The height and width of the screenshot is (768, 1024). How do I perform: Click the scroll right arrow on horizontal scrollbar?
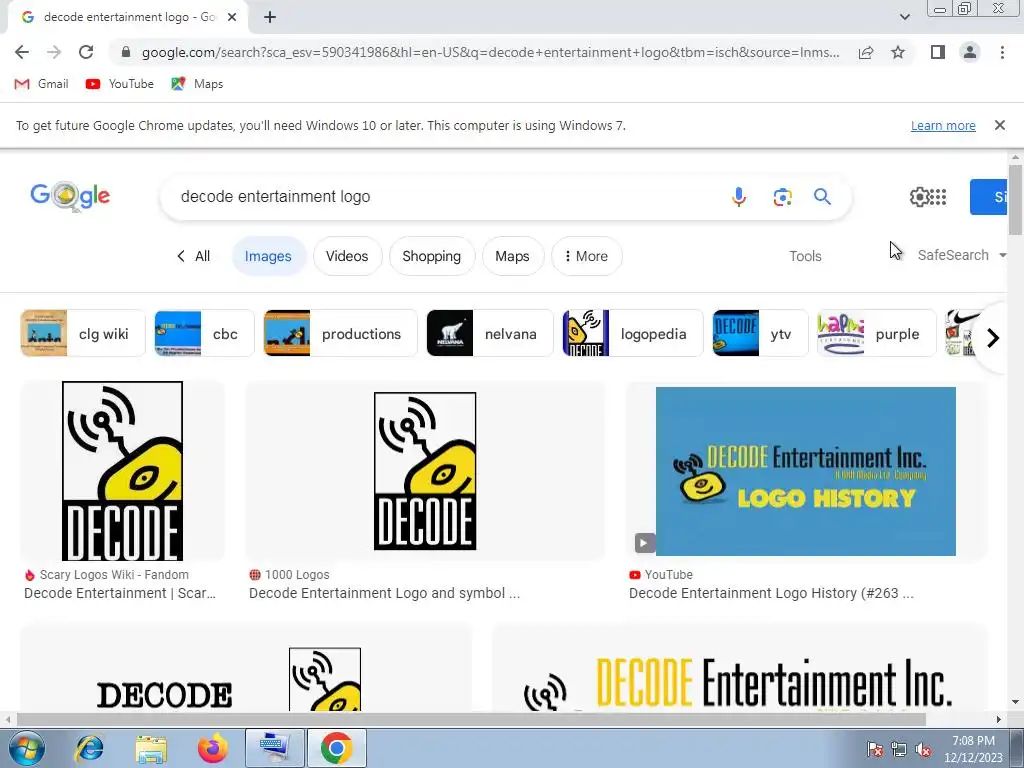tap(998, 719)
